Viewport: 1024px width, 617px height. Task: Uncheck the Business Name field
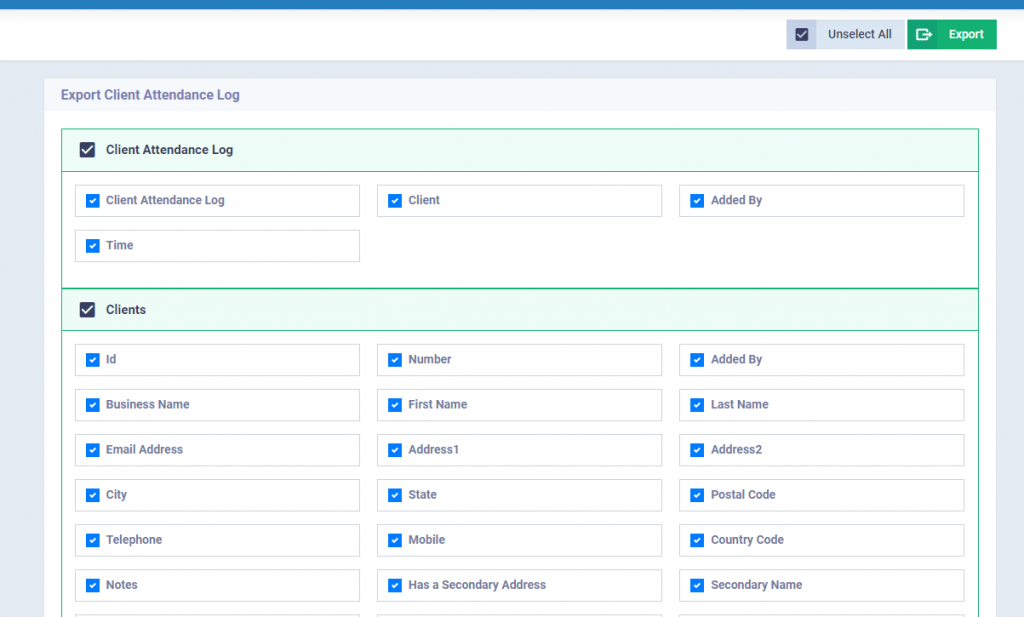coord(92,404)
